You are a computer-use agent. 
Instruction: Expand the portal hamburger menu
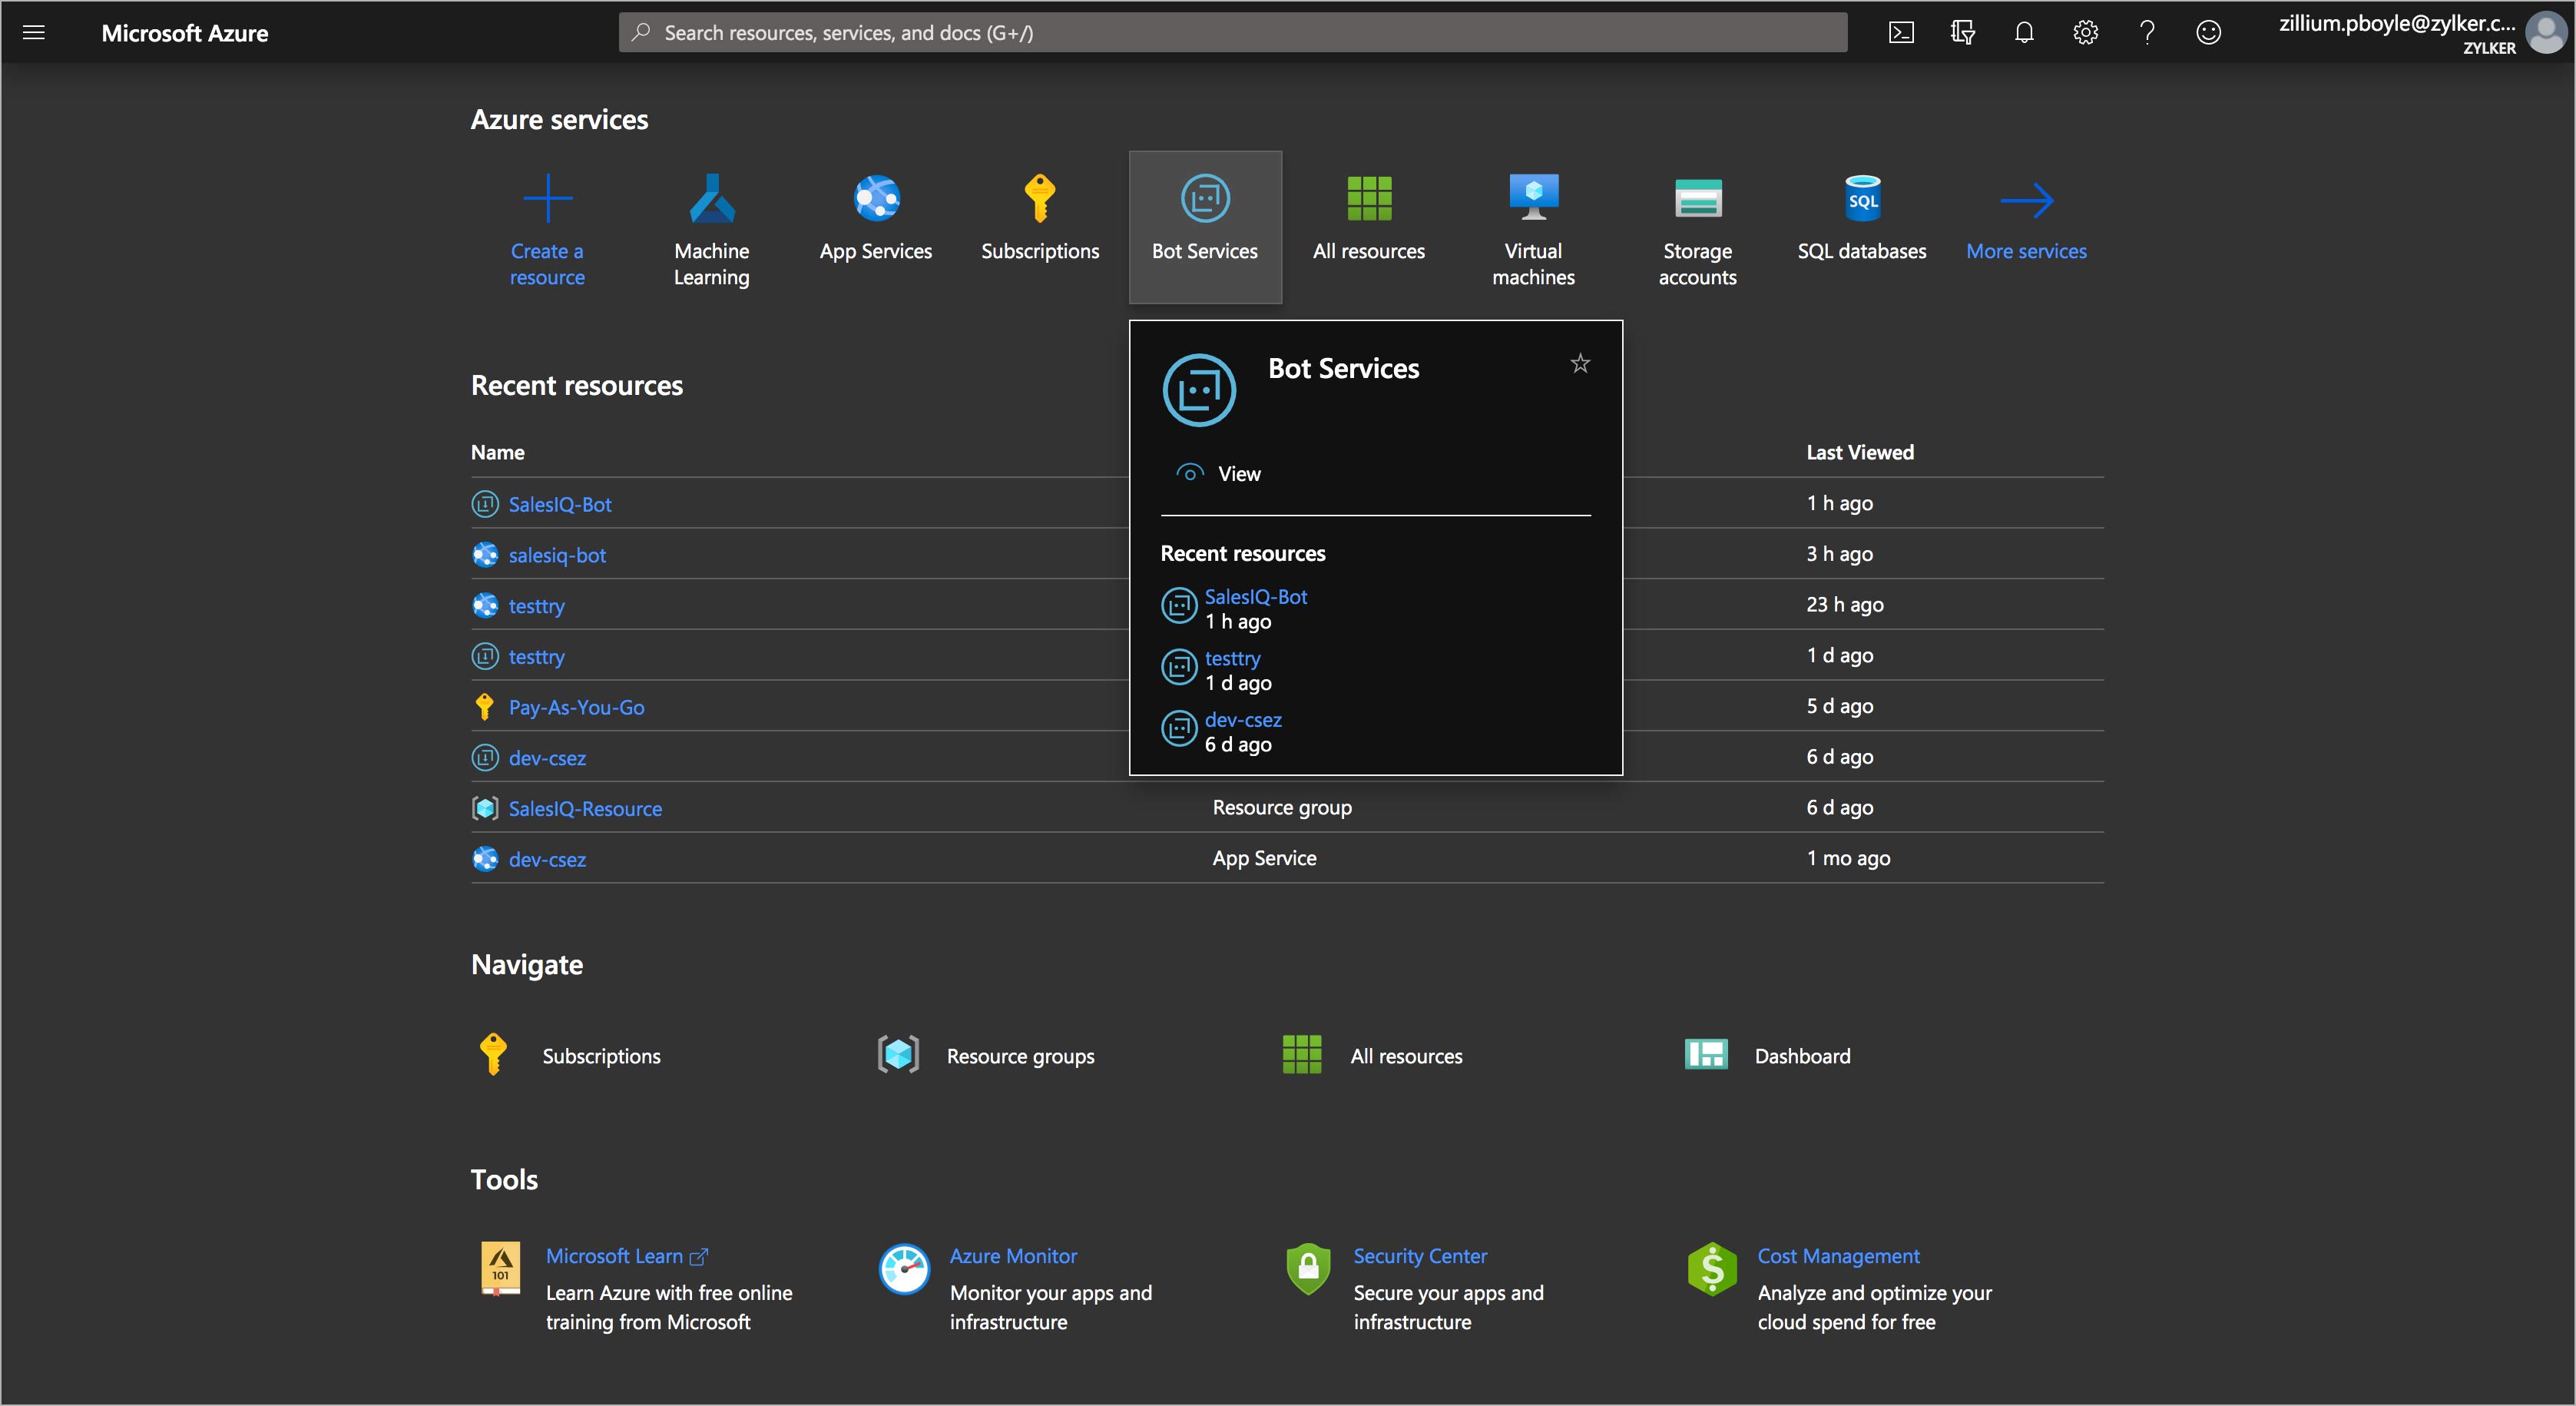tap(34, 32)
